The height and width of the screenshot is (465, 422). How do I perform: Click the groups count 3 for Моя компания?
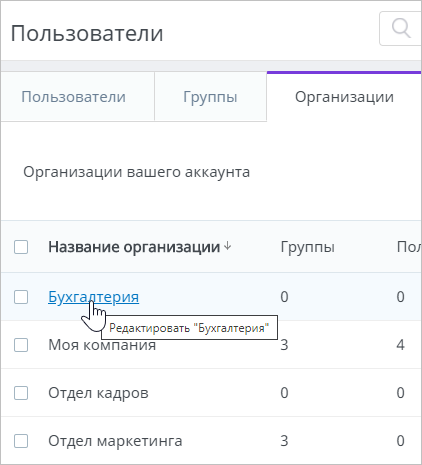pos(284,345)
